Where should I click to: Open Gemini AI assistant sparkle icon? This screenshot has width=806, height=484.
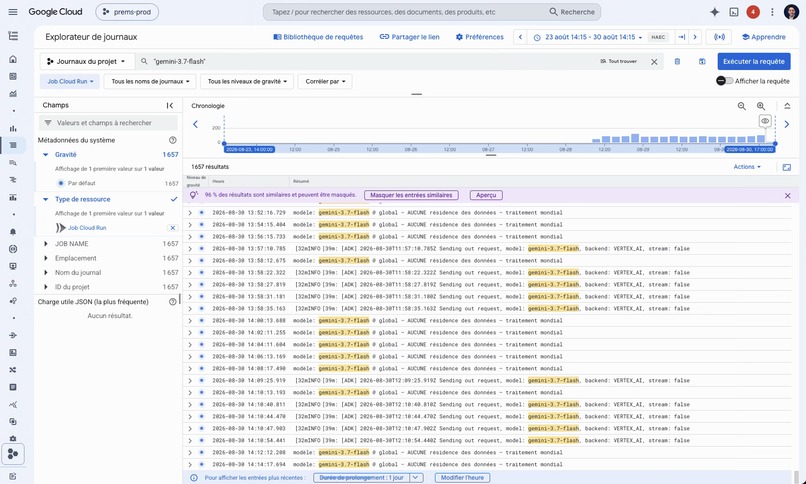tap(715, 12)
